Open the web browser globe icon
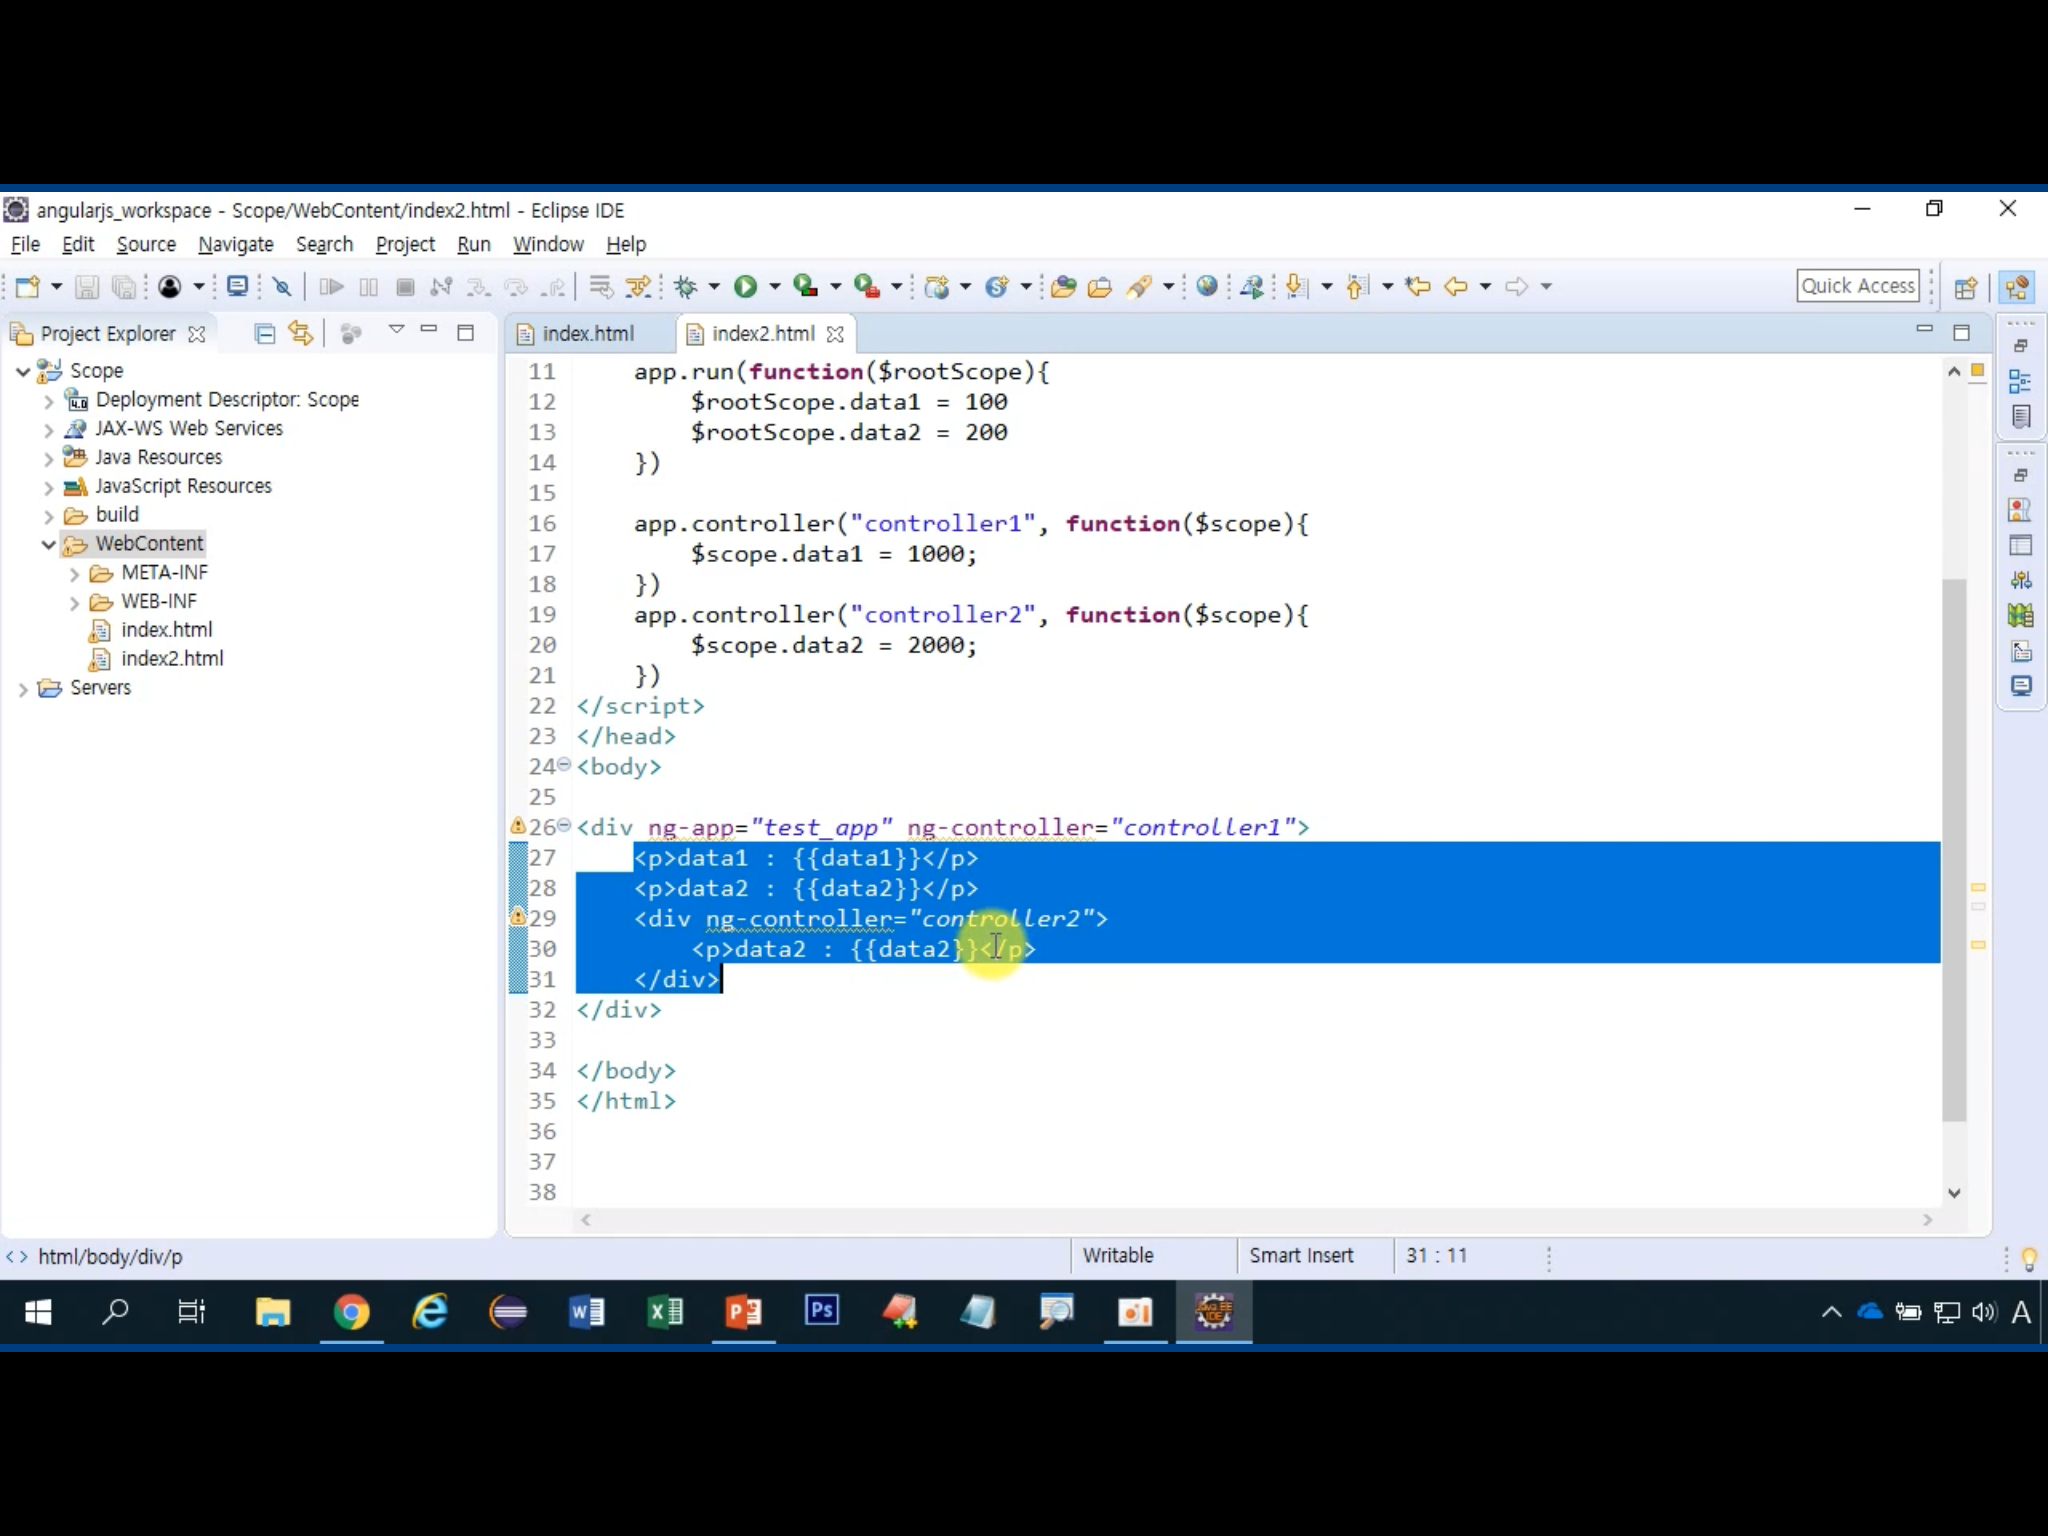 tap(1207, 287)
